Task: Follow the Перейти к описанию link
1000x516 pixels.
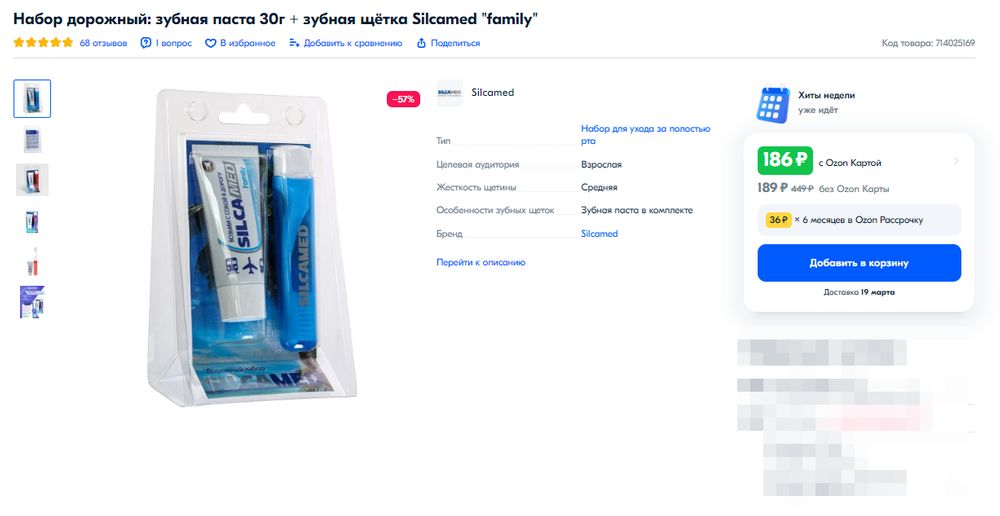Action: 480,262
